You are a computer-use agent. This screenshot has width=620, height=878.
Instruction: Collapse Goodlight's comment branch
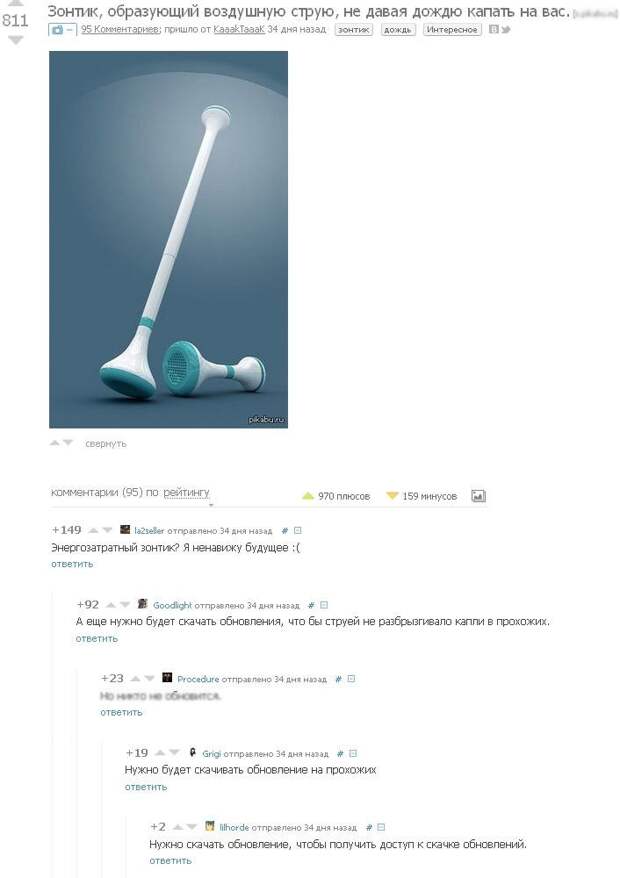324,605
